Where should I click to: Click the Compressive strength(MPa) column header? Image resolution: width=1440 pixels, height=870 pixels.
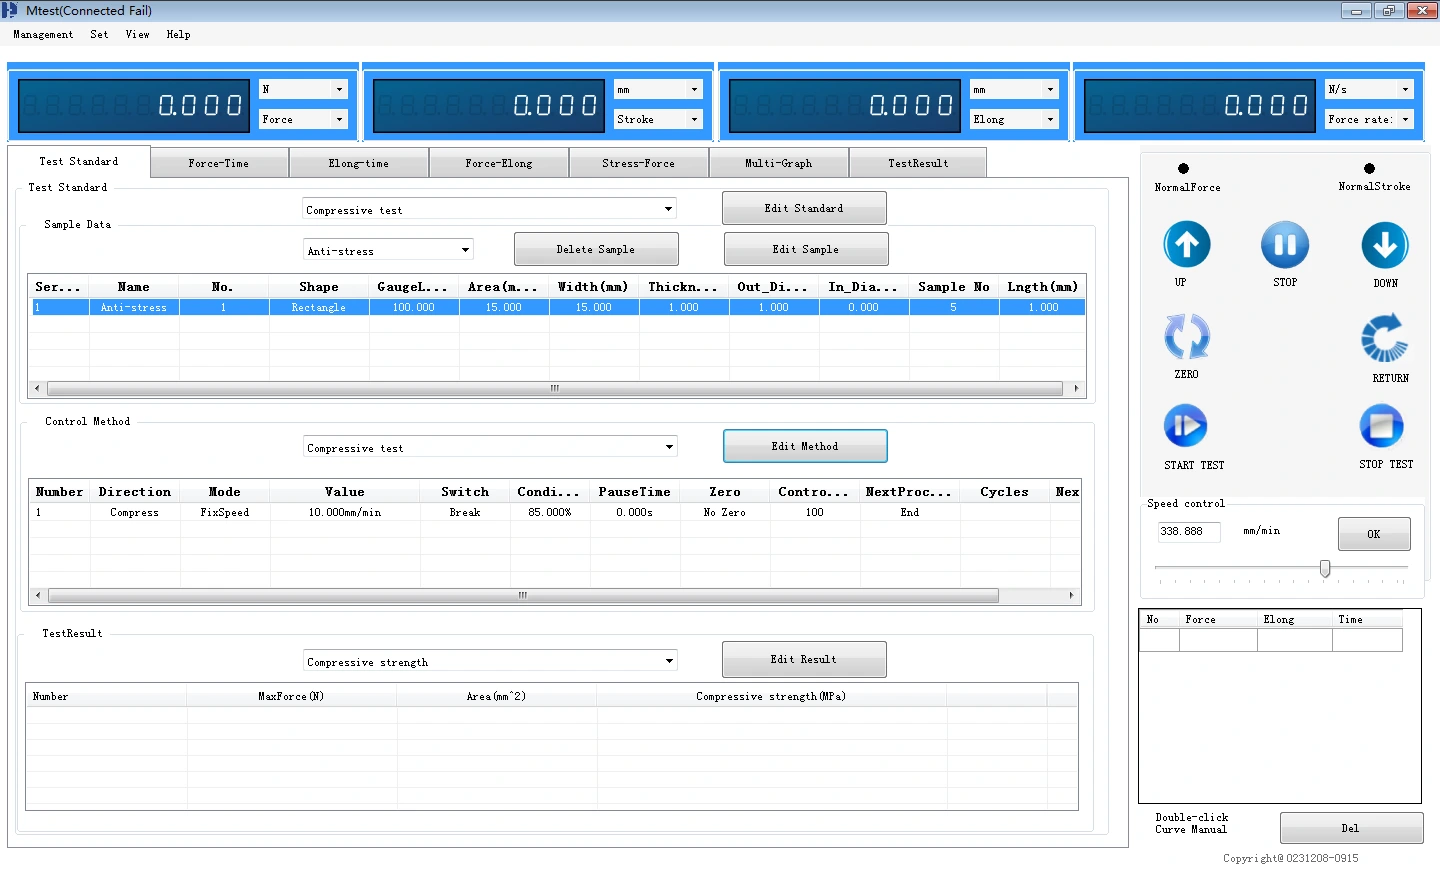pyautogui.click(x=771, y=696)
